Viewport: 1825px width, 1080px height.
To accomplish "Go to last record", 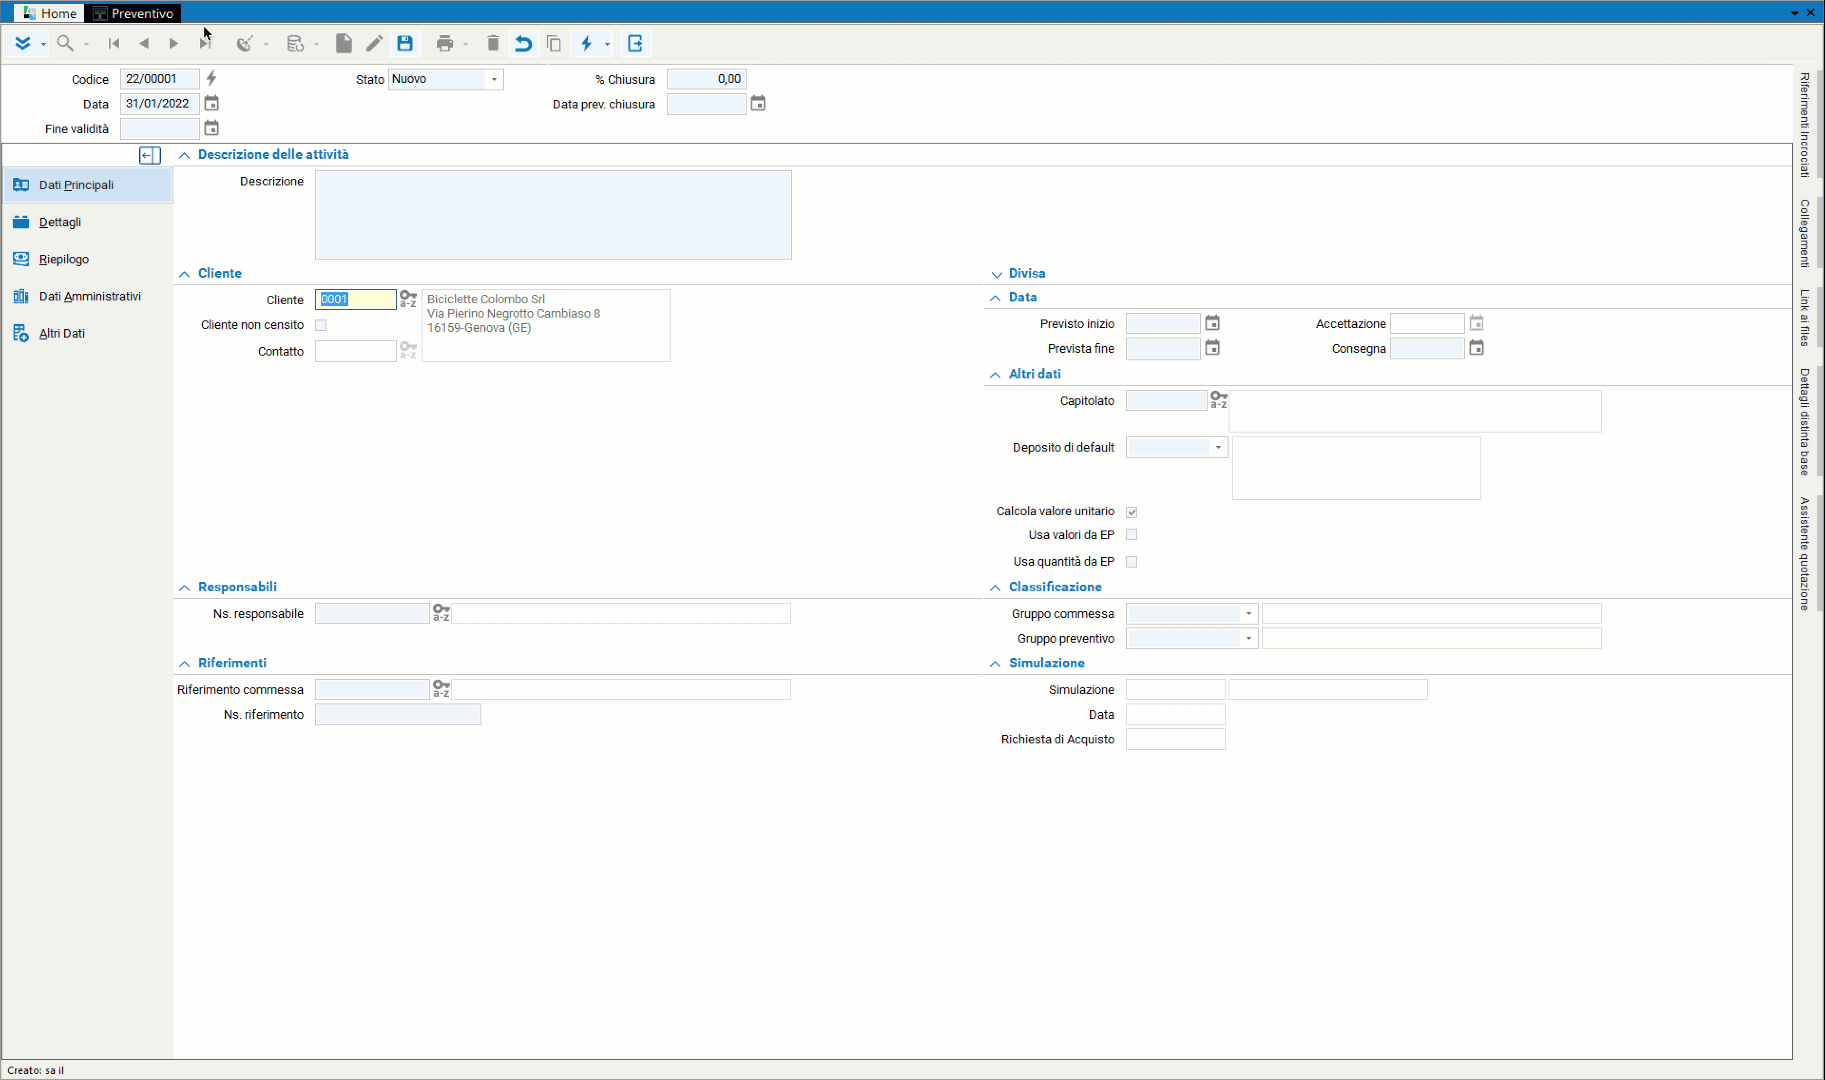I will (x=205, y=43).
